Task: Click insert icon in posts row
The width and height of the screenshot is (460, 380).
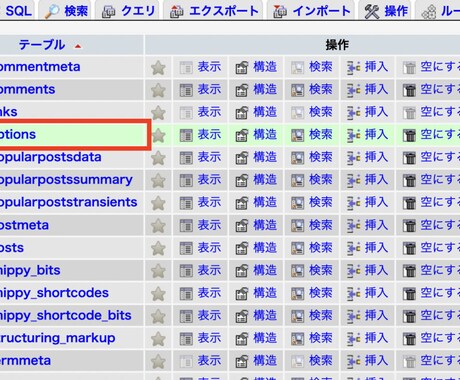Action: (353, 248)
